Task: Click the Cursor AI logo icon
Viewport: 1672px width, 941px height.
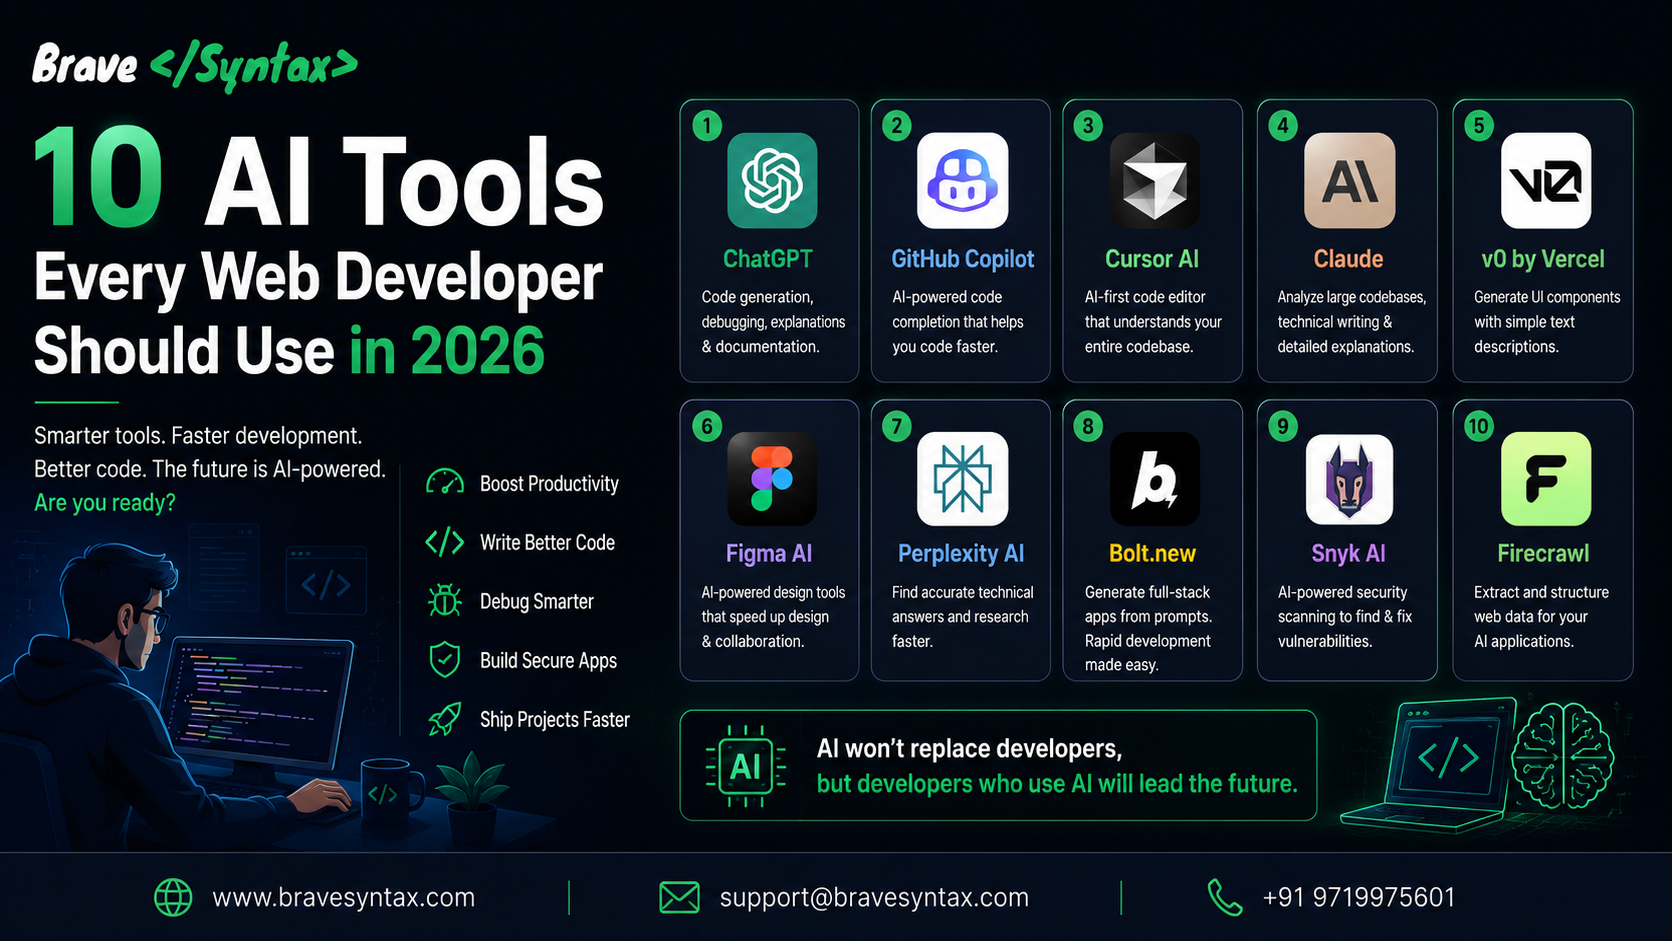Action: coord(1155,180)
